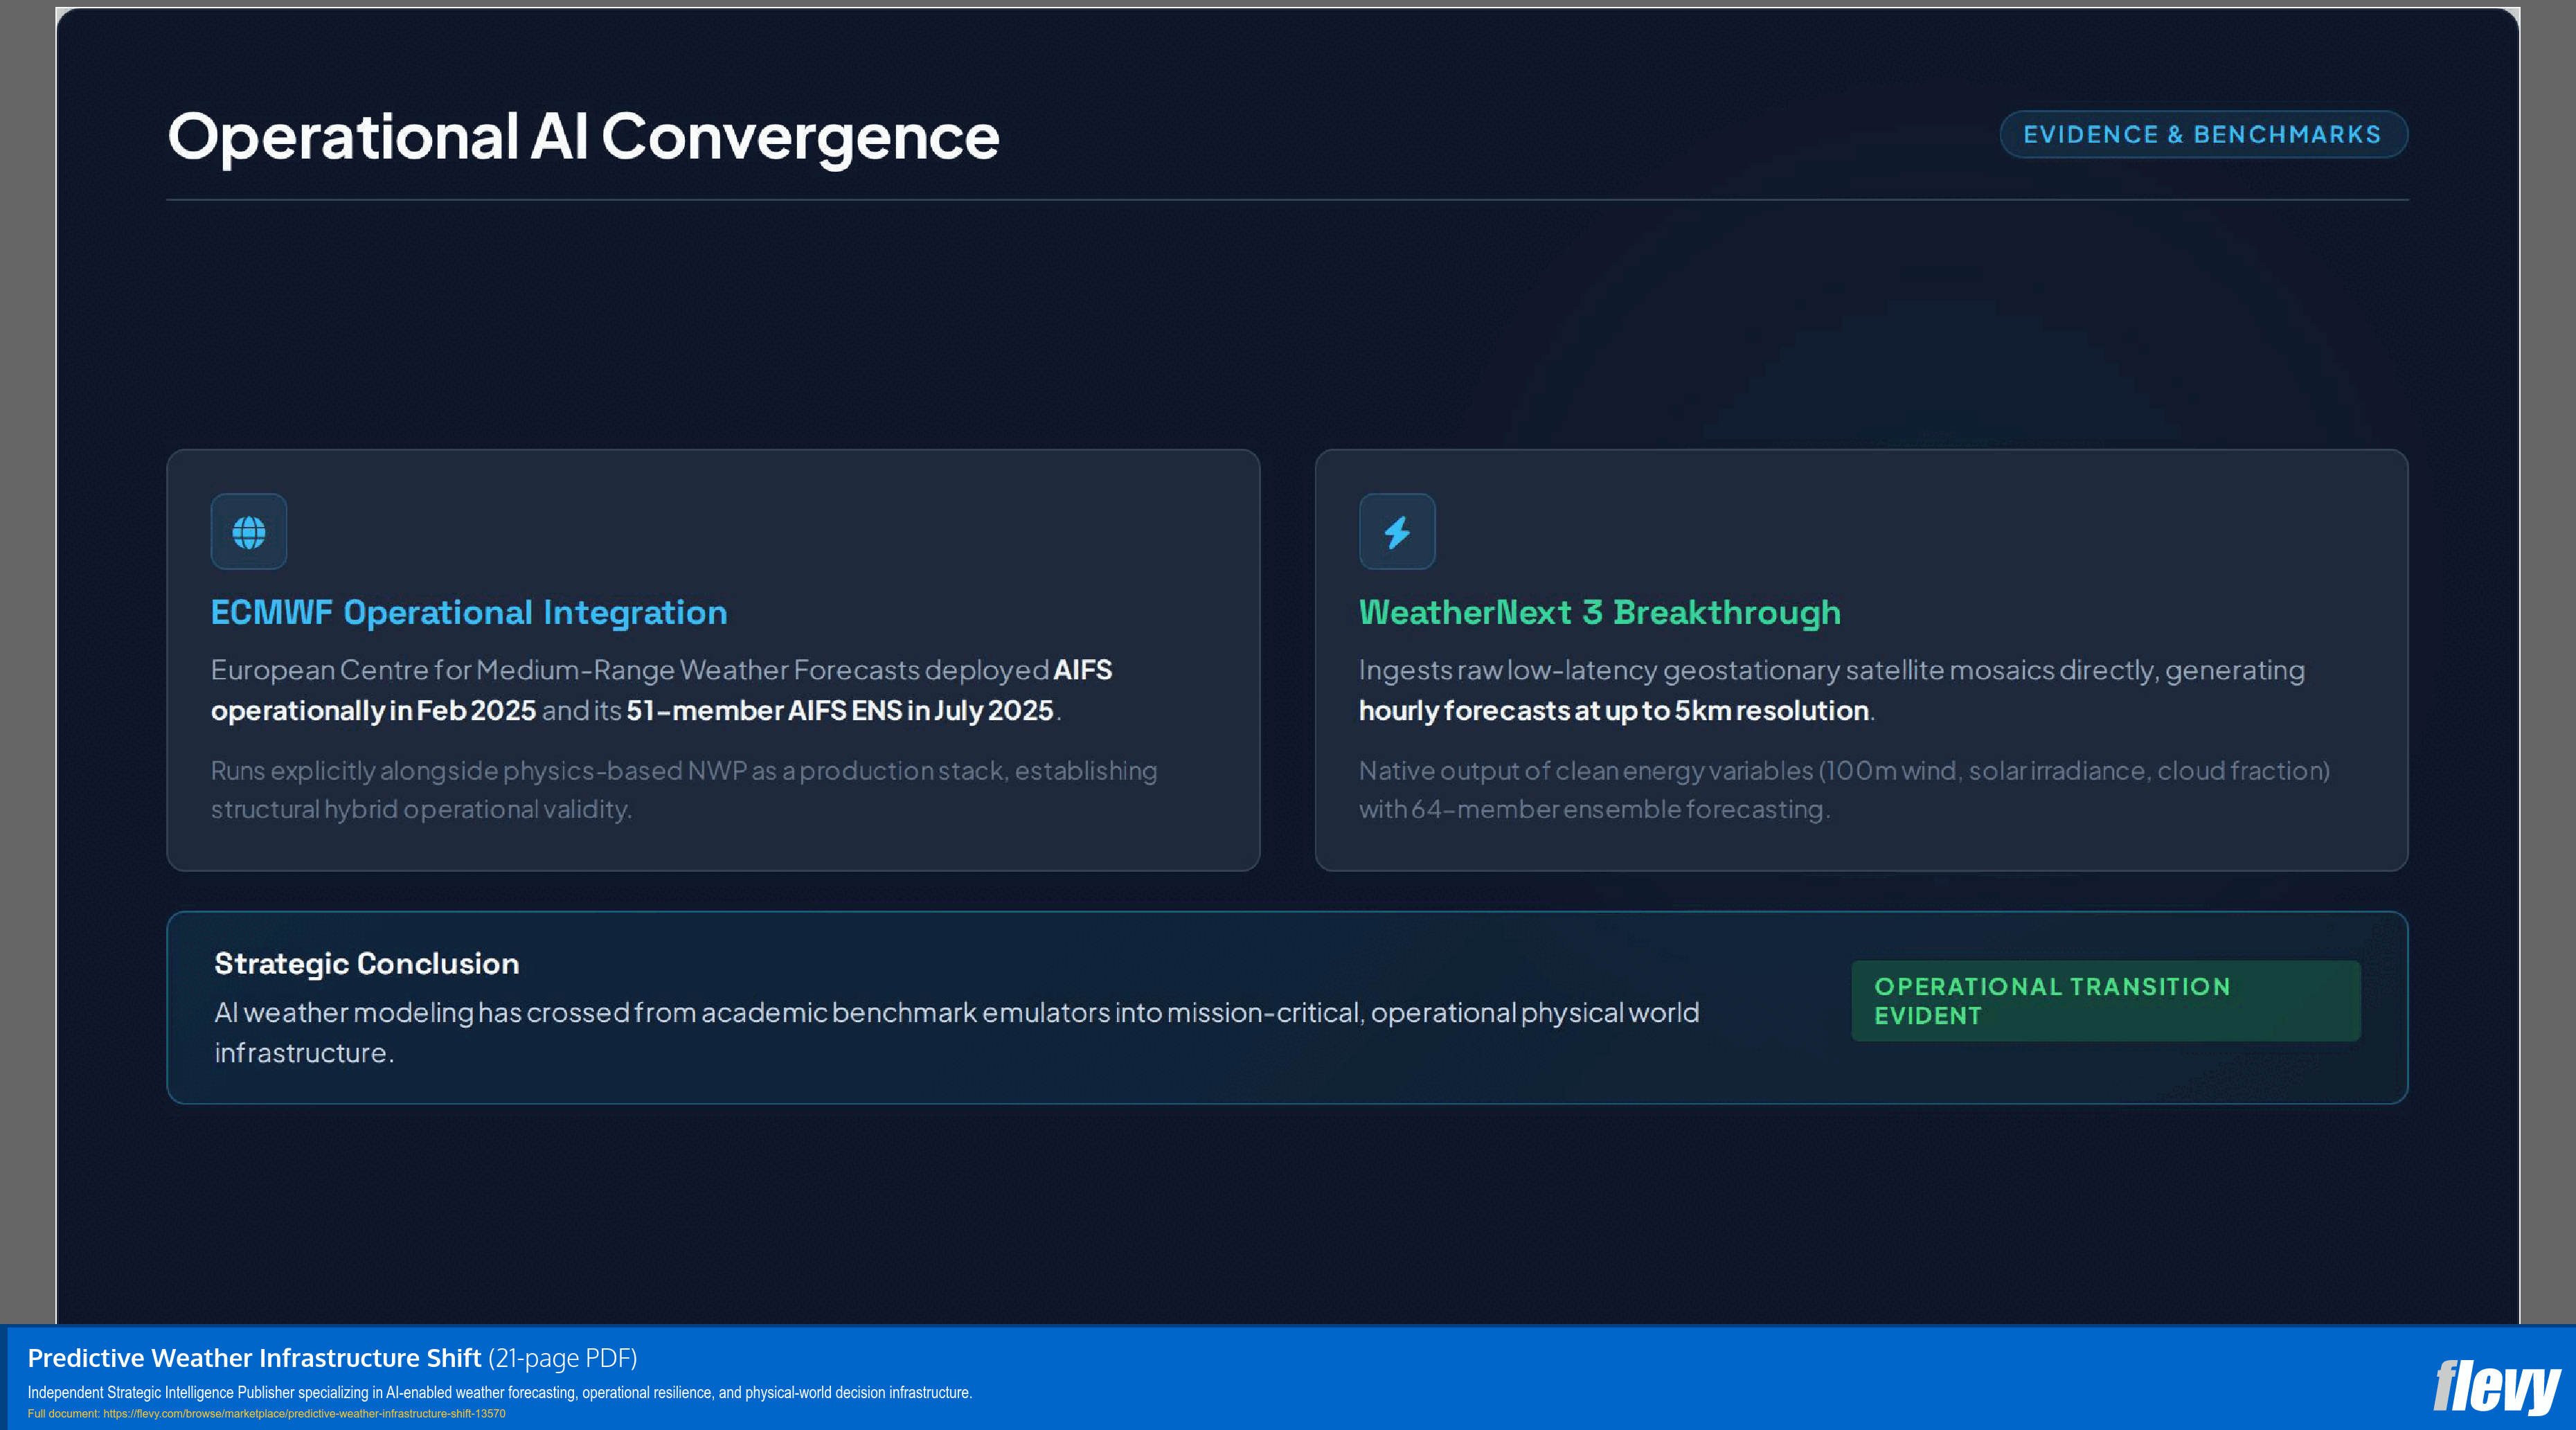Click the '(21-page PDF)' label
Image resolution: width=2576 pixels, height=1430 pixels.
[563, 1358]
